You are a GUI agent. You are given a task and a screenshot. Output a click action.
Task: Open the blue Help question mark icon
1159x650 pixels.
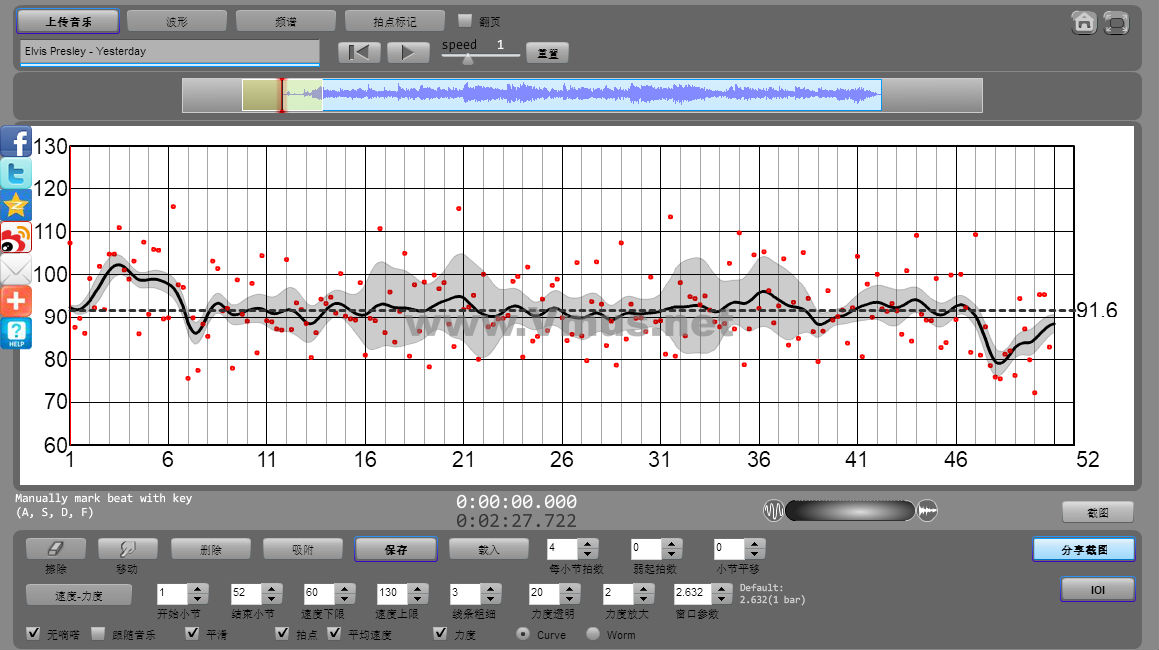17,333
